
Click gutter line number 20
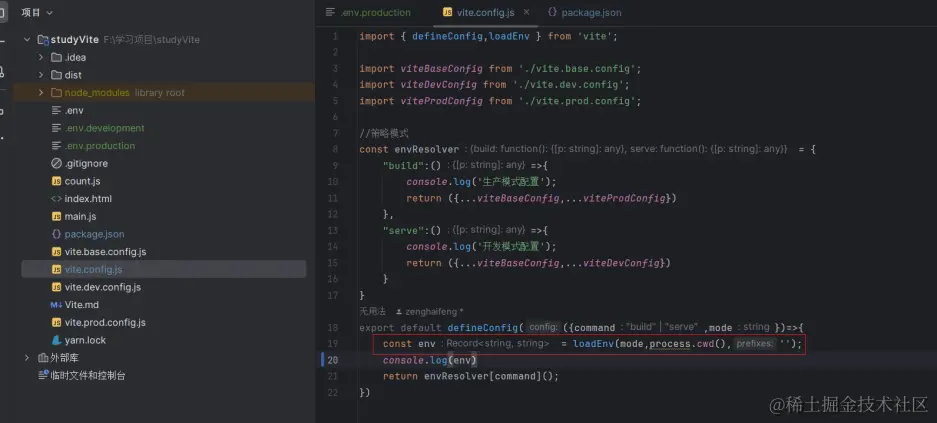[x=332, y=360]
